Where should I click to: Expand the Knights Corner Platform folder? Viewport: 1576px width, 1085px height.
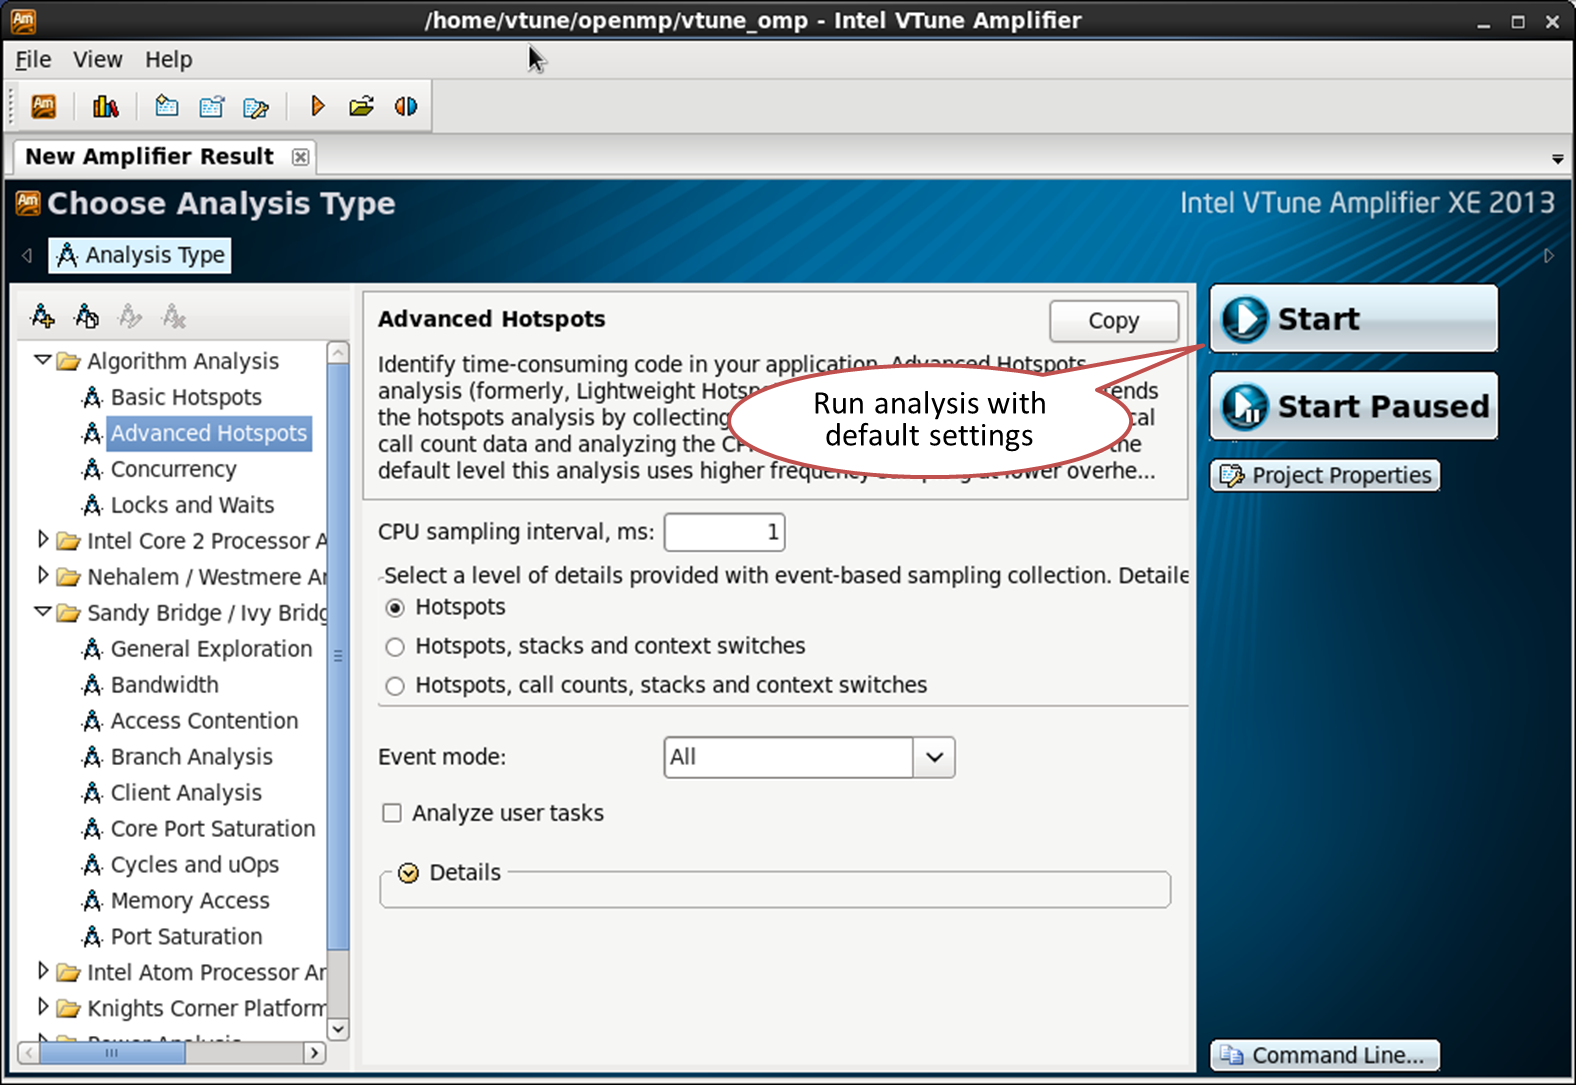tap(42, 1007)
